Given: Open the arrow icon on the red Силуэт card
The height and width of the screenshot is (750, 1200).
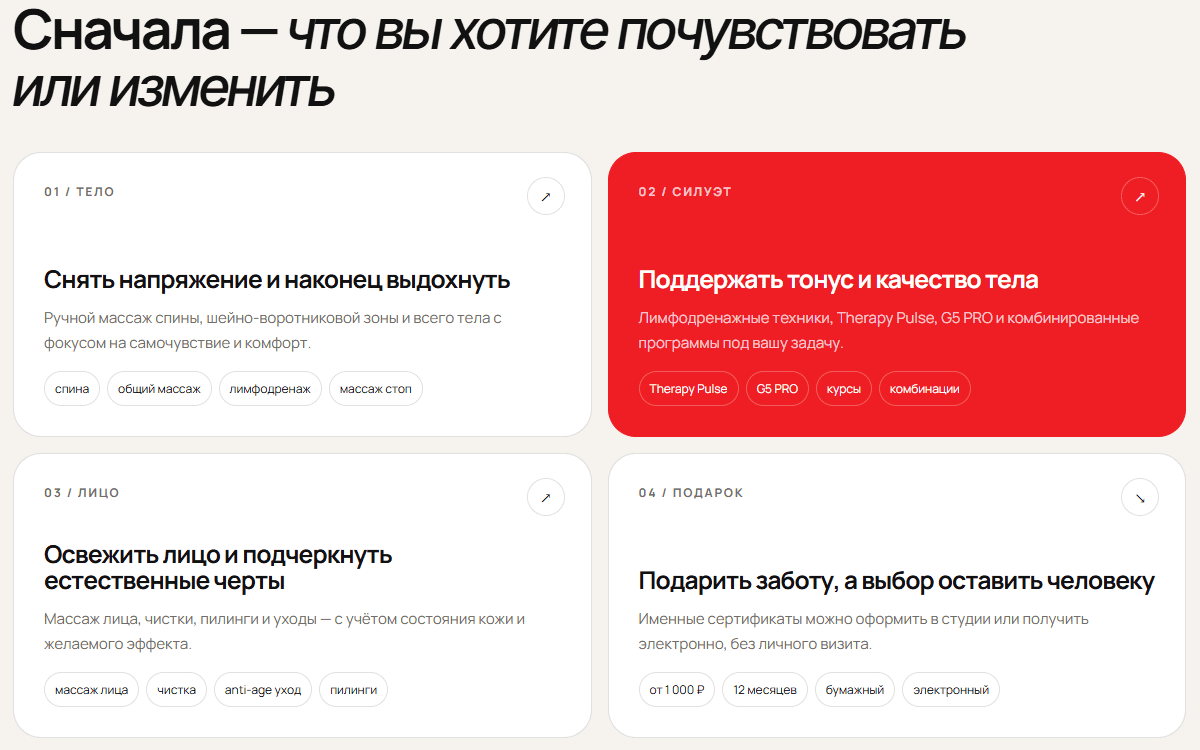Looking at the screenshot, I should (x=1140, y=197).
